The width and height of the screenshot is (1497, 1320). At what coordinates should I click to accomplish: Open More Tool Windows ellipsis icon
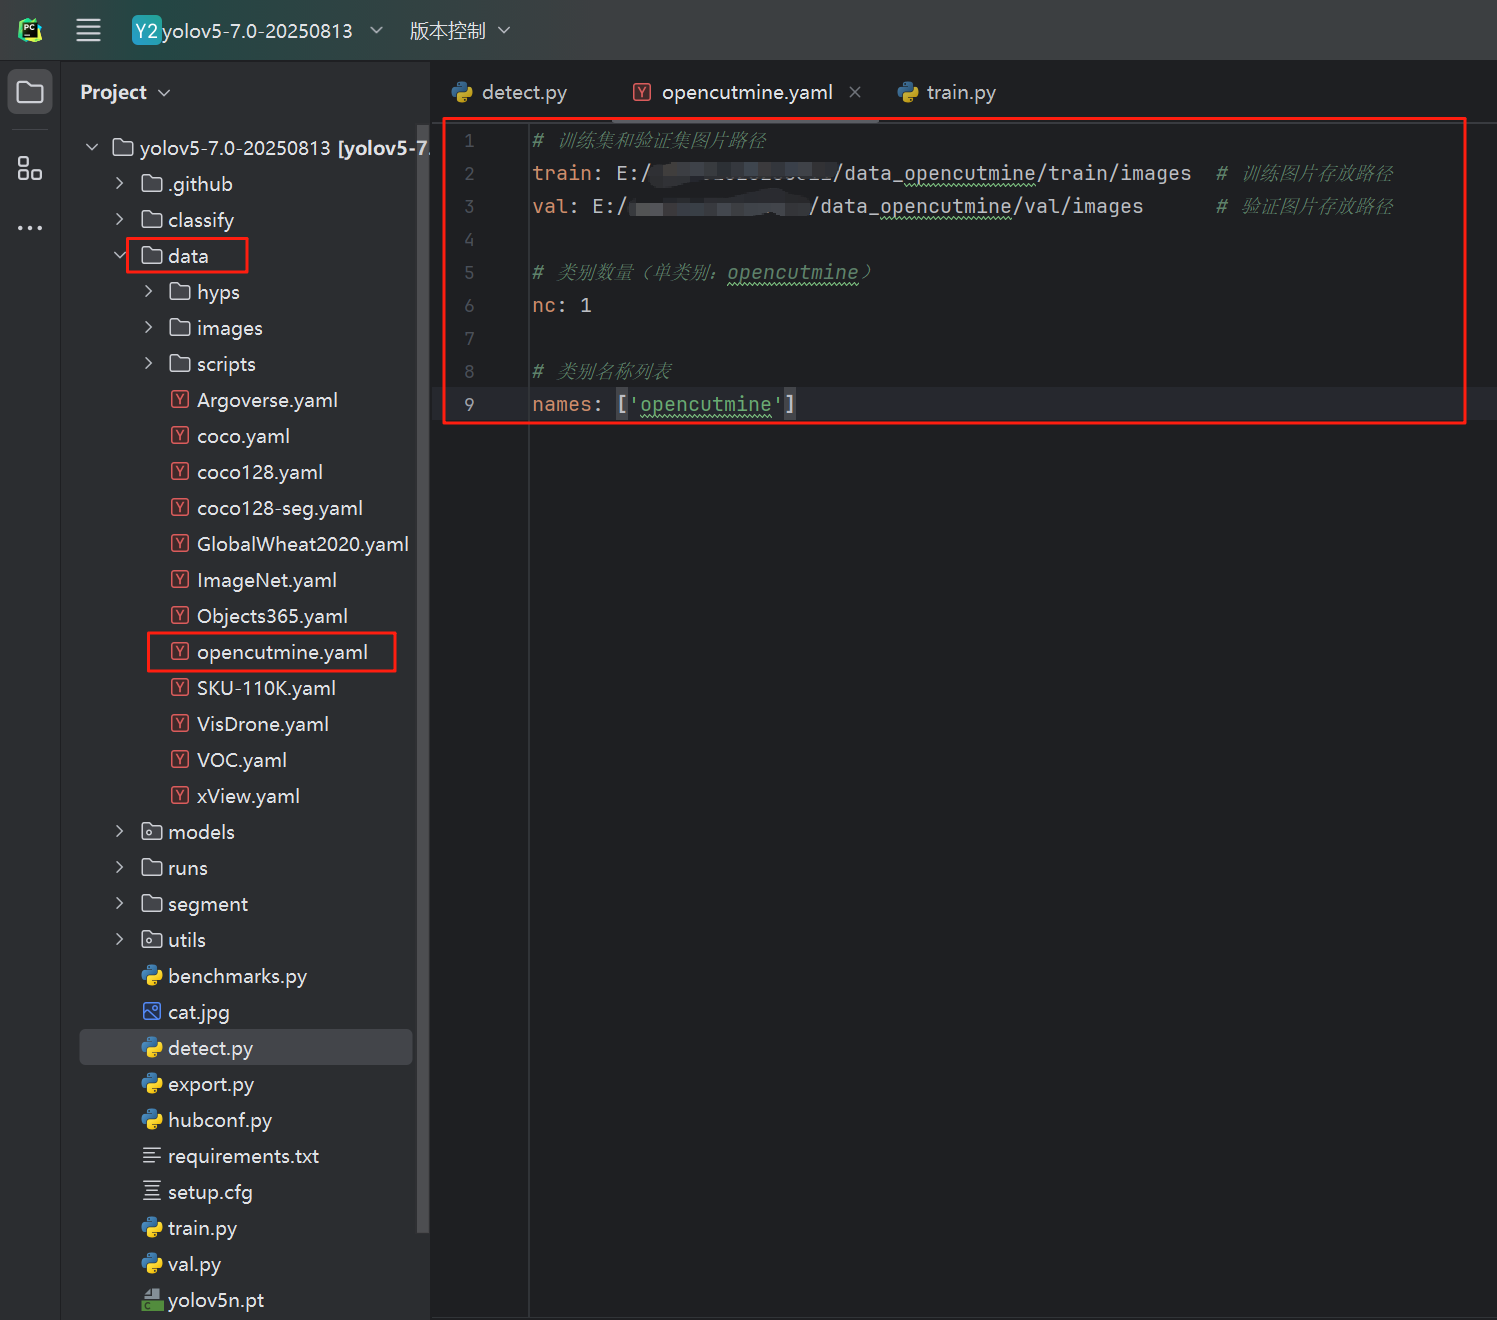tap(29, 227)
